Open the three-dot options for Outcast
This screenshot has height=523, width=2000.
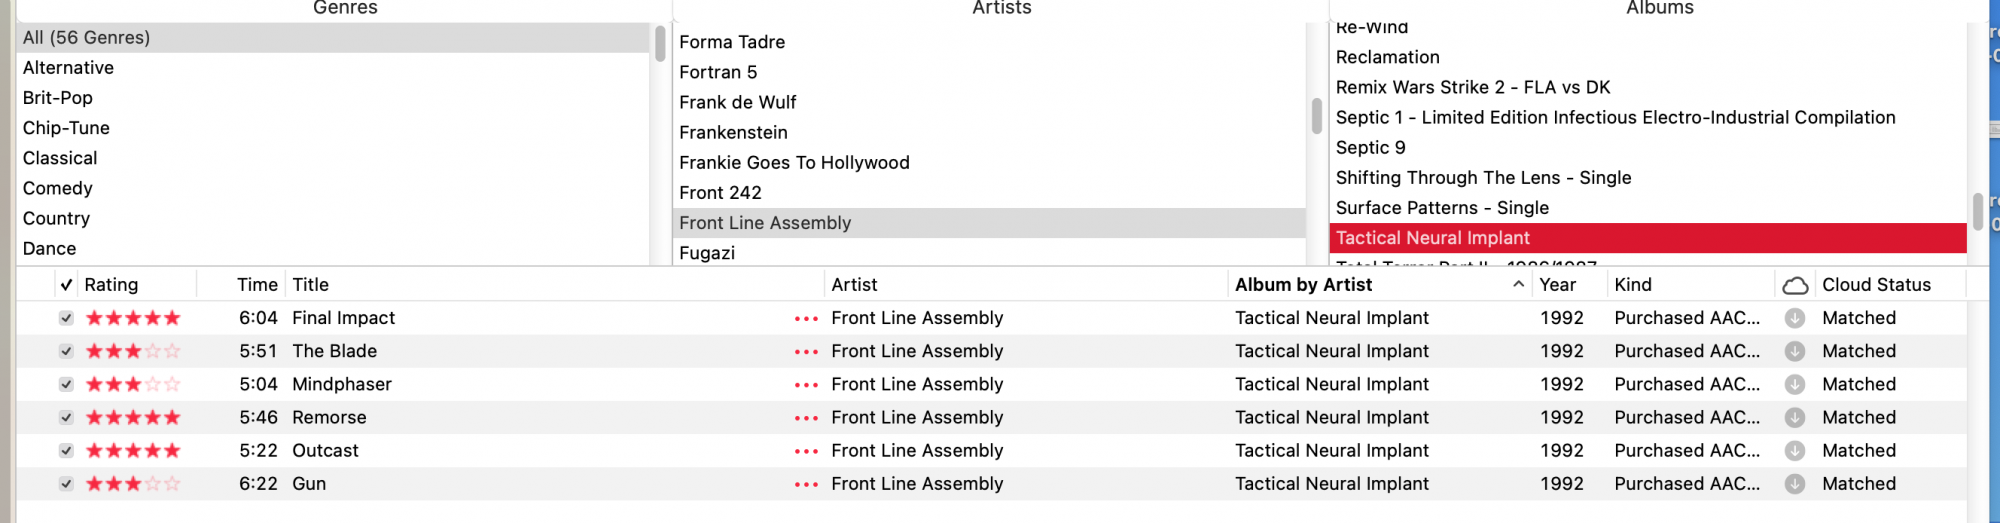point(806,451)
